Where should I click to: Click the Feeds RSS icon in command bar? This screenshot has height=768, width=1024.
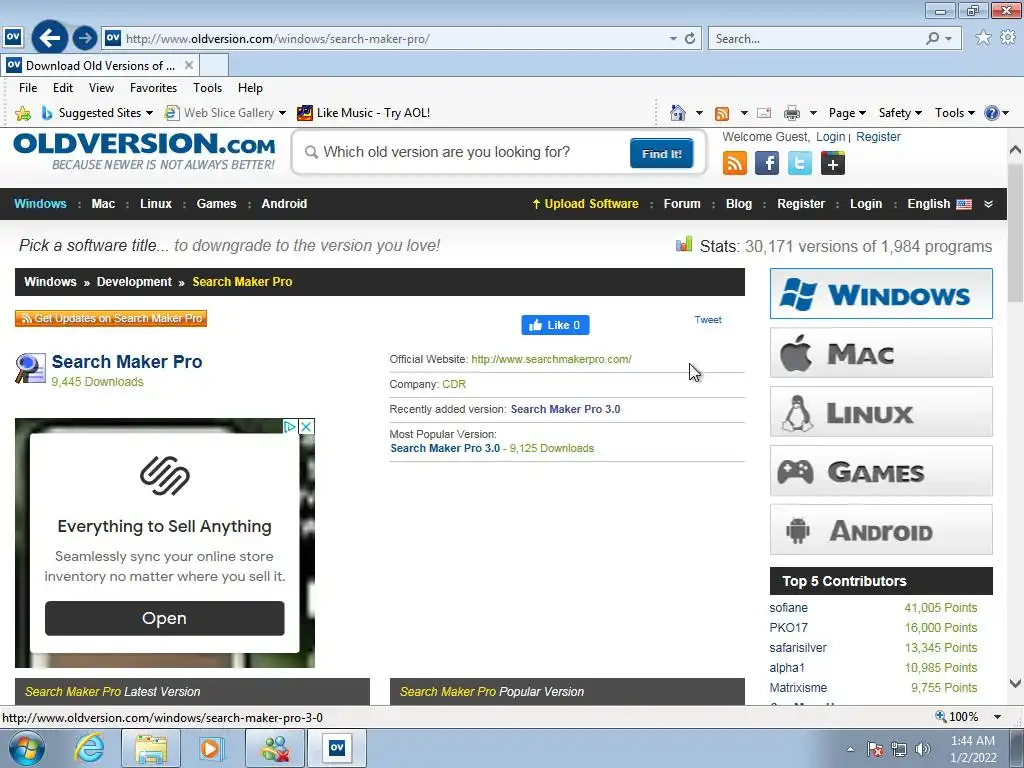tap(722, 114)
